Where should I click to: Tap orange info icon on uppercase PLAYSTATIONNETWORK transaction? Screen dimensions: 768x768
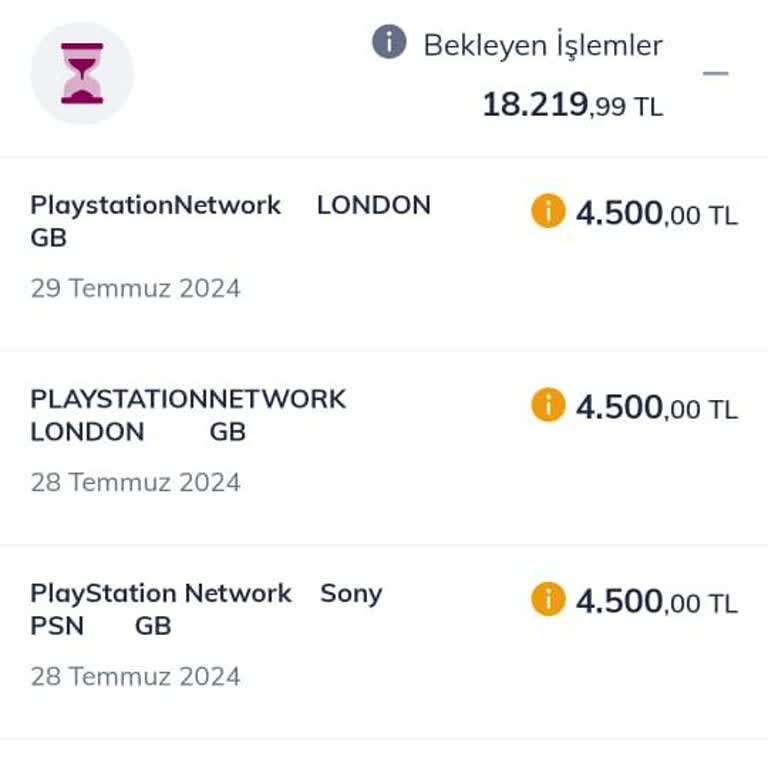point(548,406)
